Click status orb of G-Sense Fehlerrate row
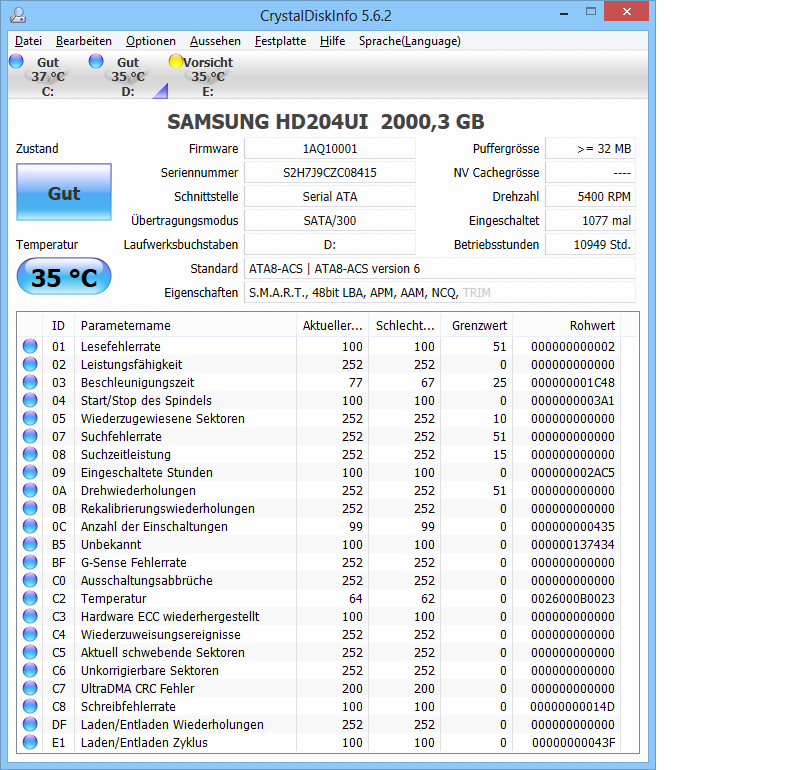 [30, 562]
